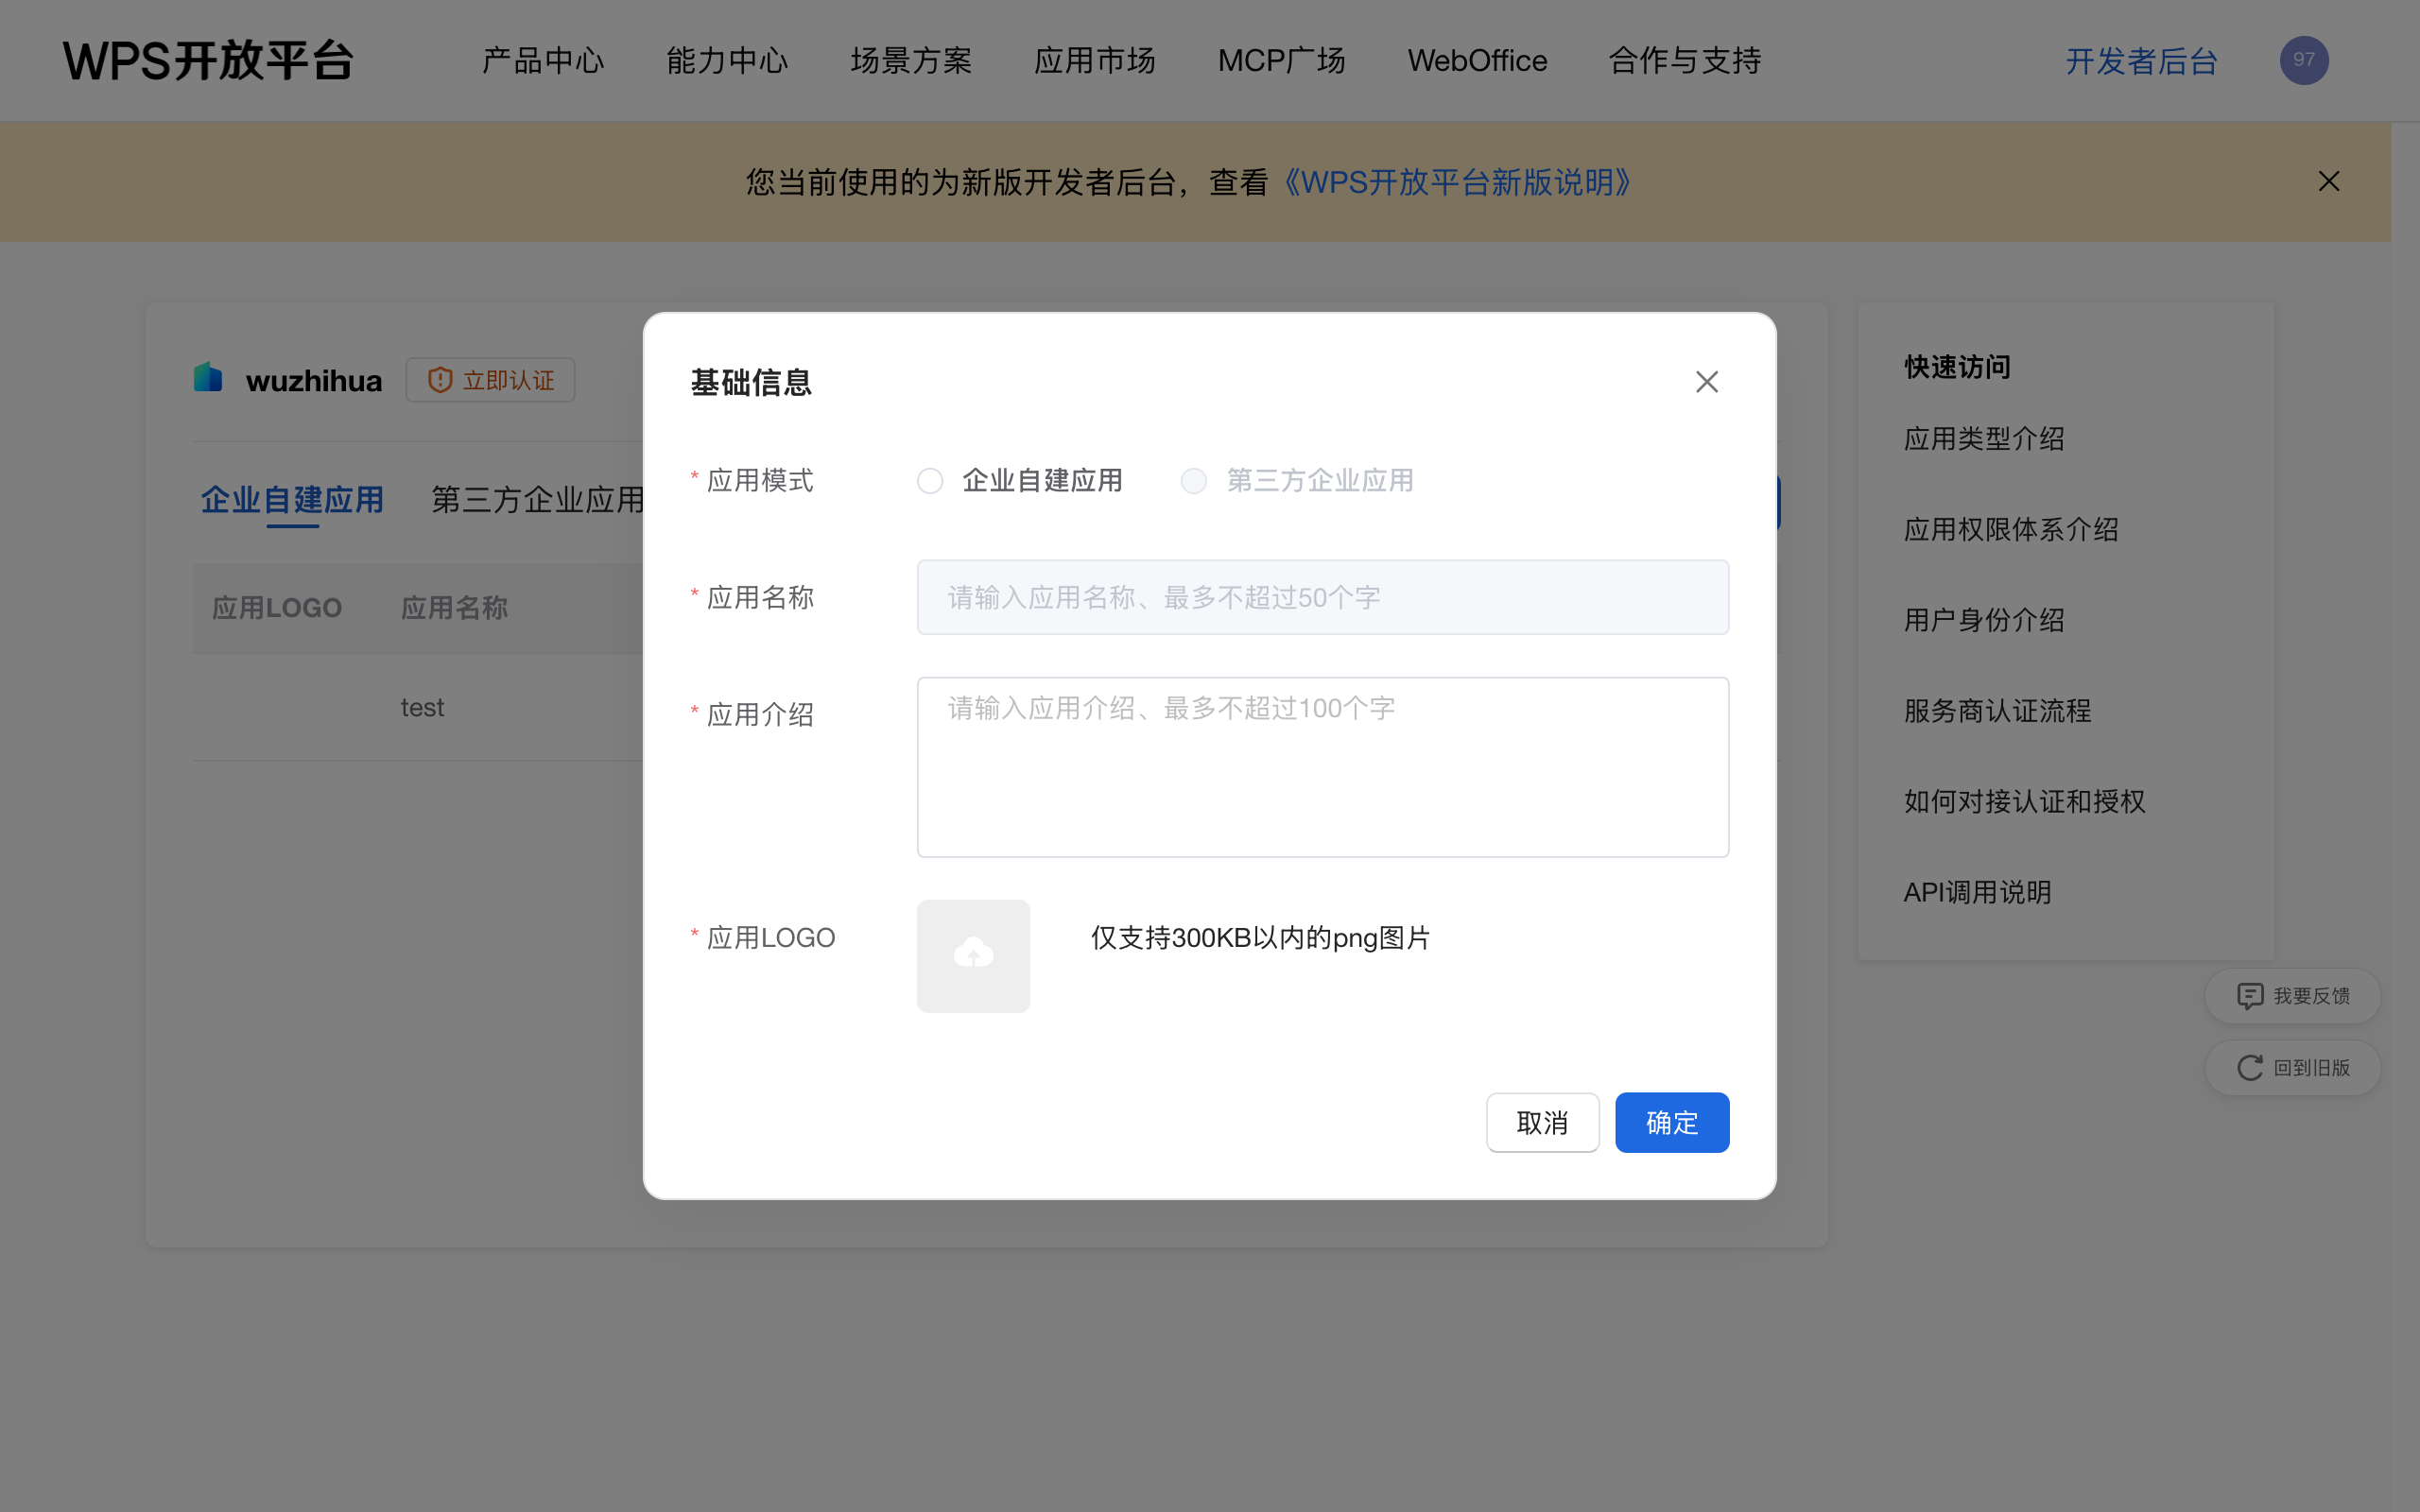Click the 应用介绍 text area
The height and width of the screenshot is (1512, 2420).
tap(1322, 767)
